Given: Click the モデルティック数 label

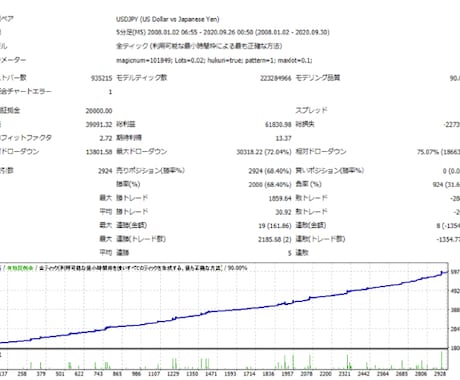Looking at the screenshot, I should [x=142, y=78].
